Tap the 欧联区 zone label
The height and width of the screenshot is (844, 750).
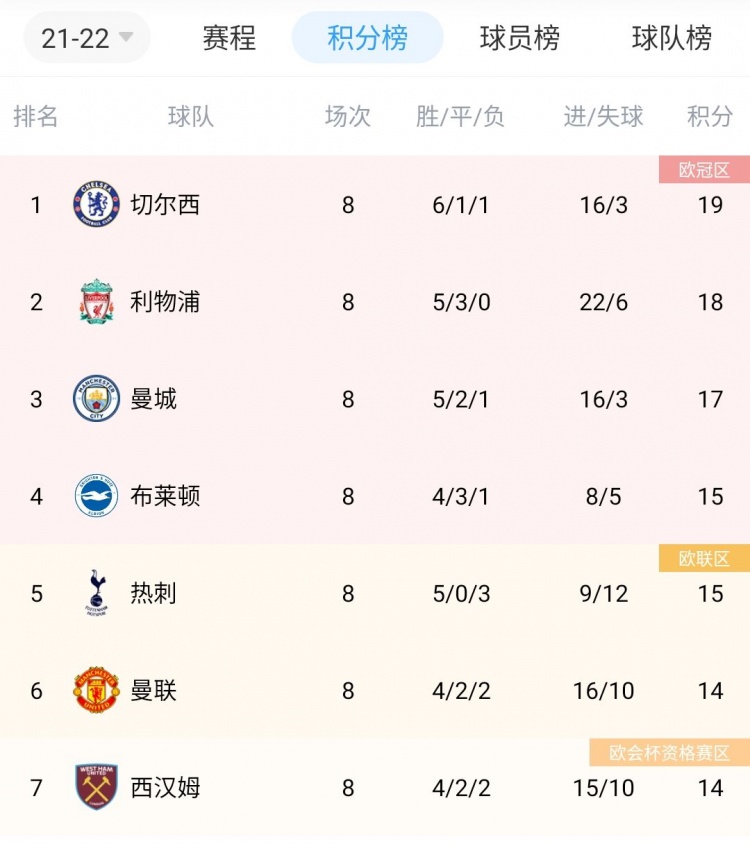tap(704, 558)
